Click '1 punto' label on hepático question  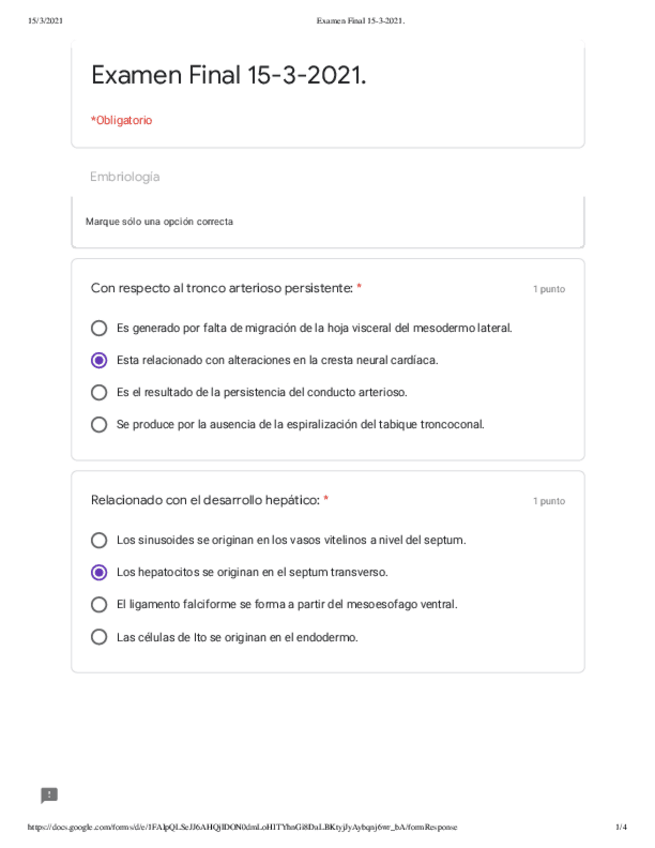pos(548,501)
